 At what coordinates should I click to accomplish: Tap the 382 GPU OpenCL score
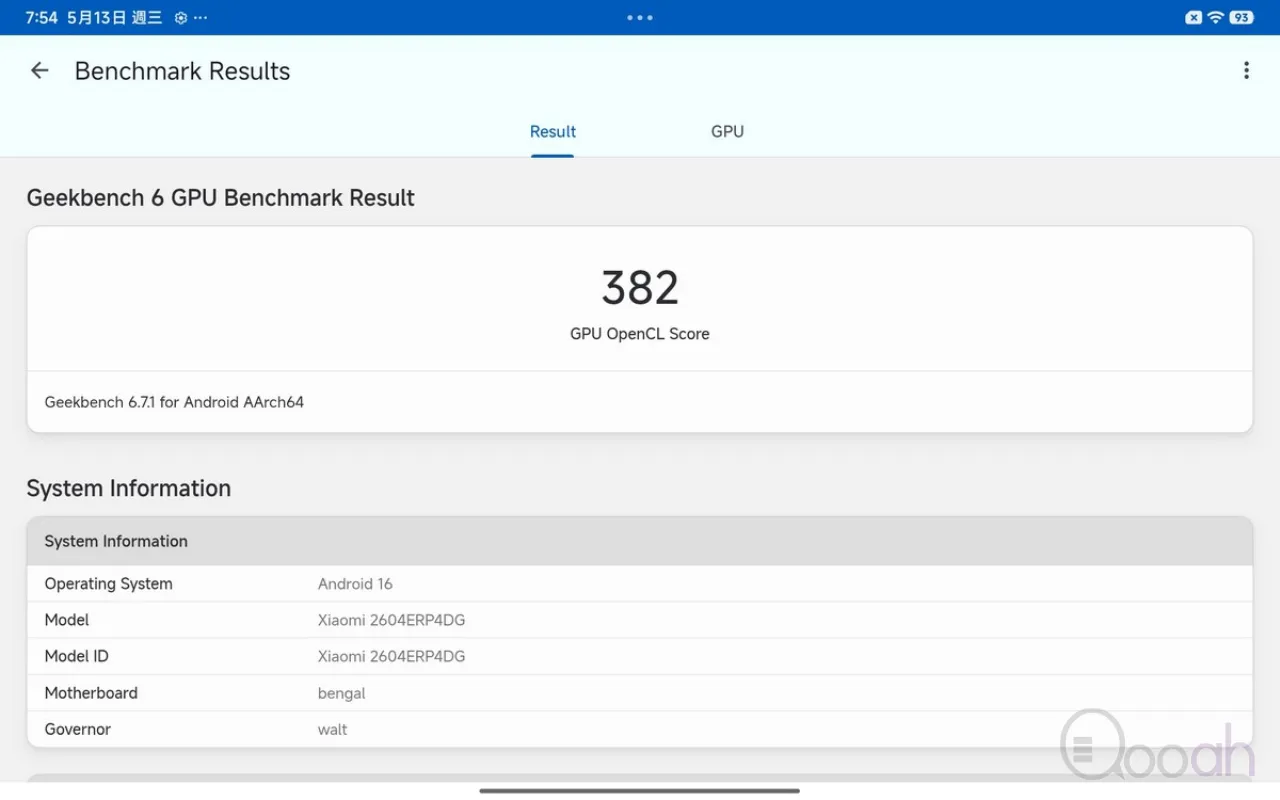point(640,288)
